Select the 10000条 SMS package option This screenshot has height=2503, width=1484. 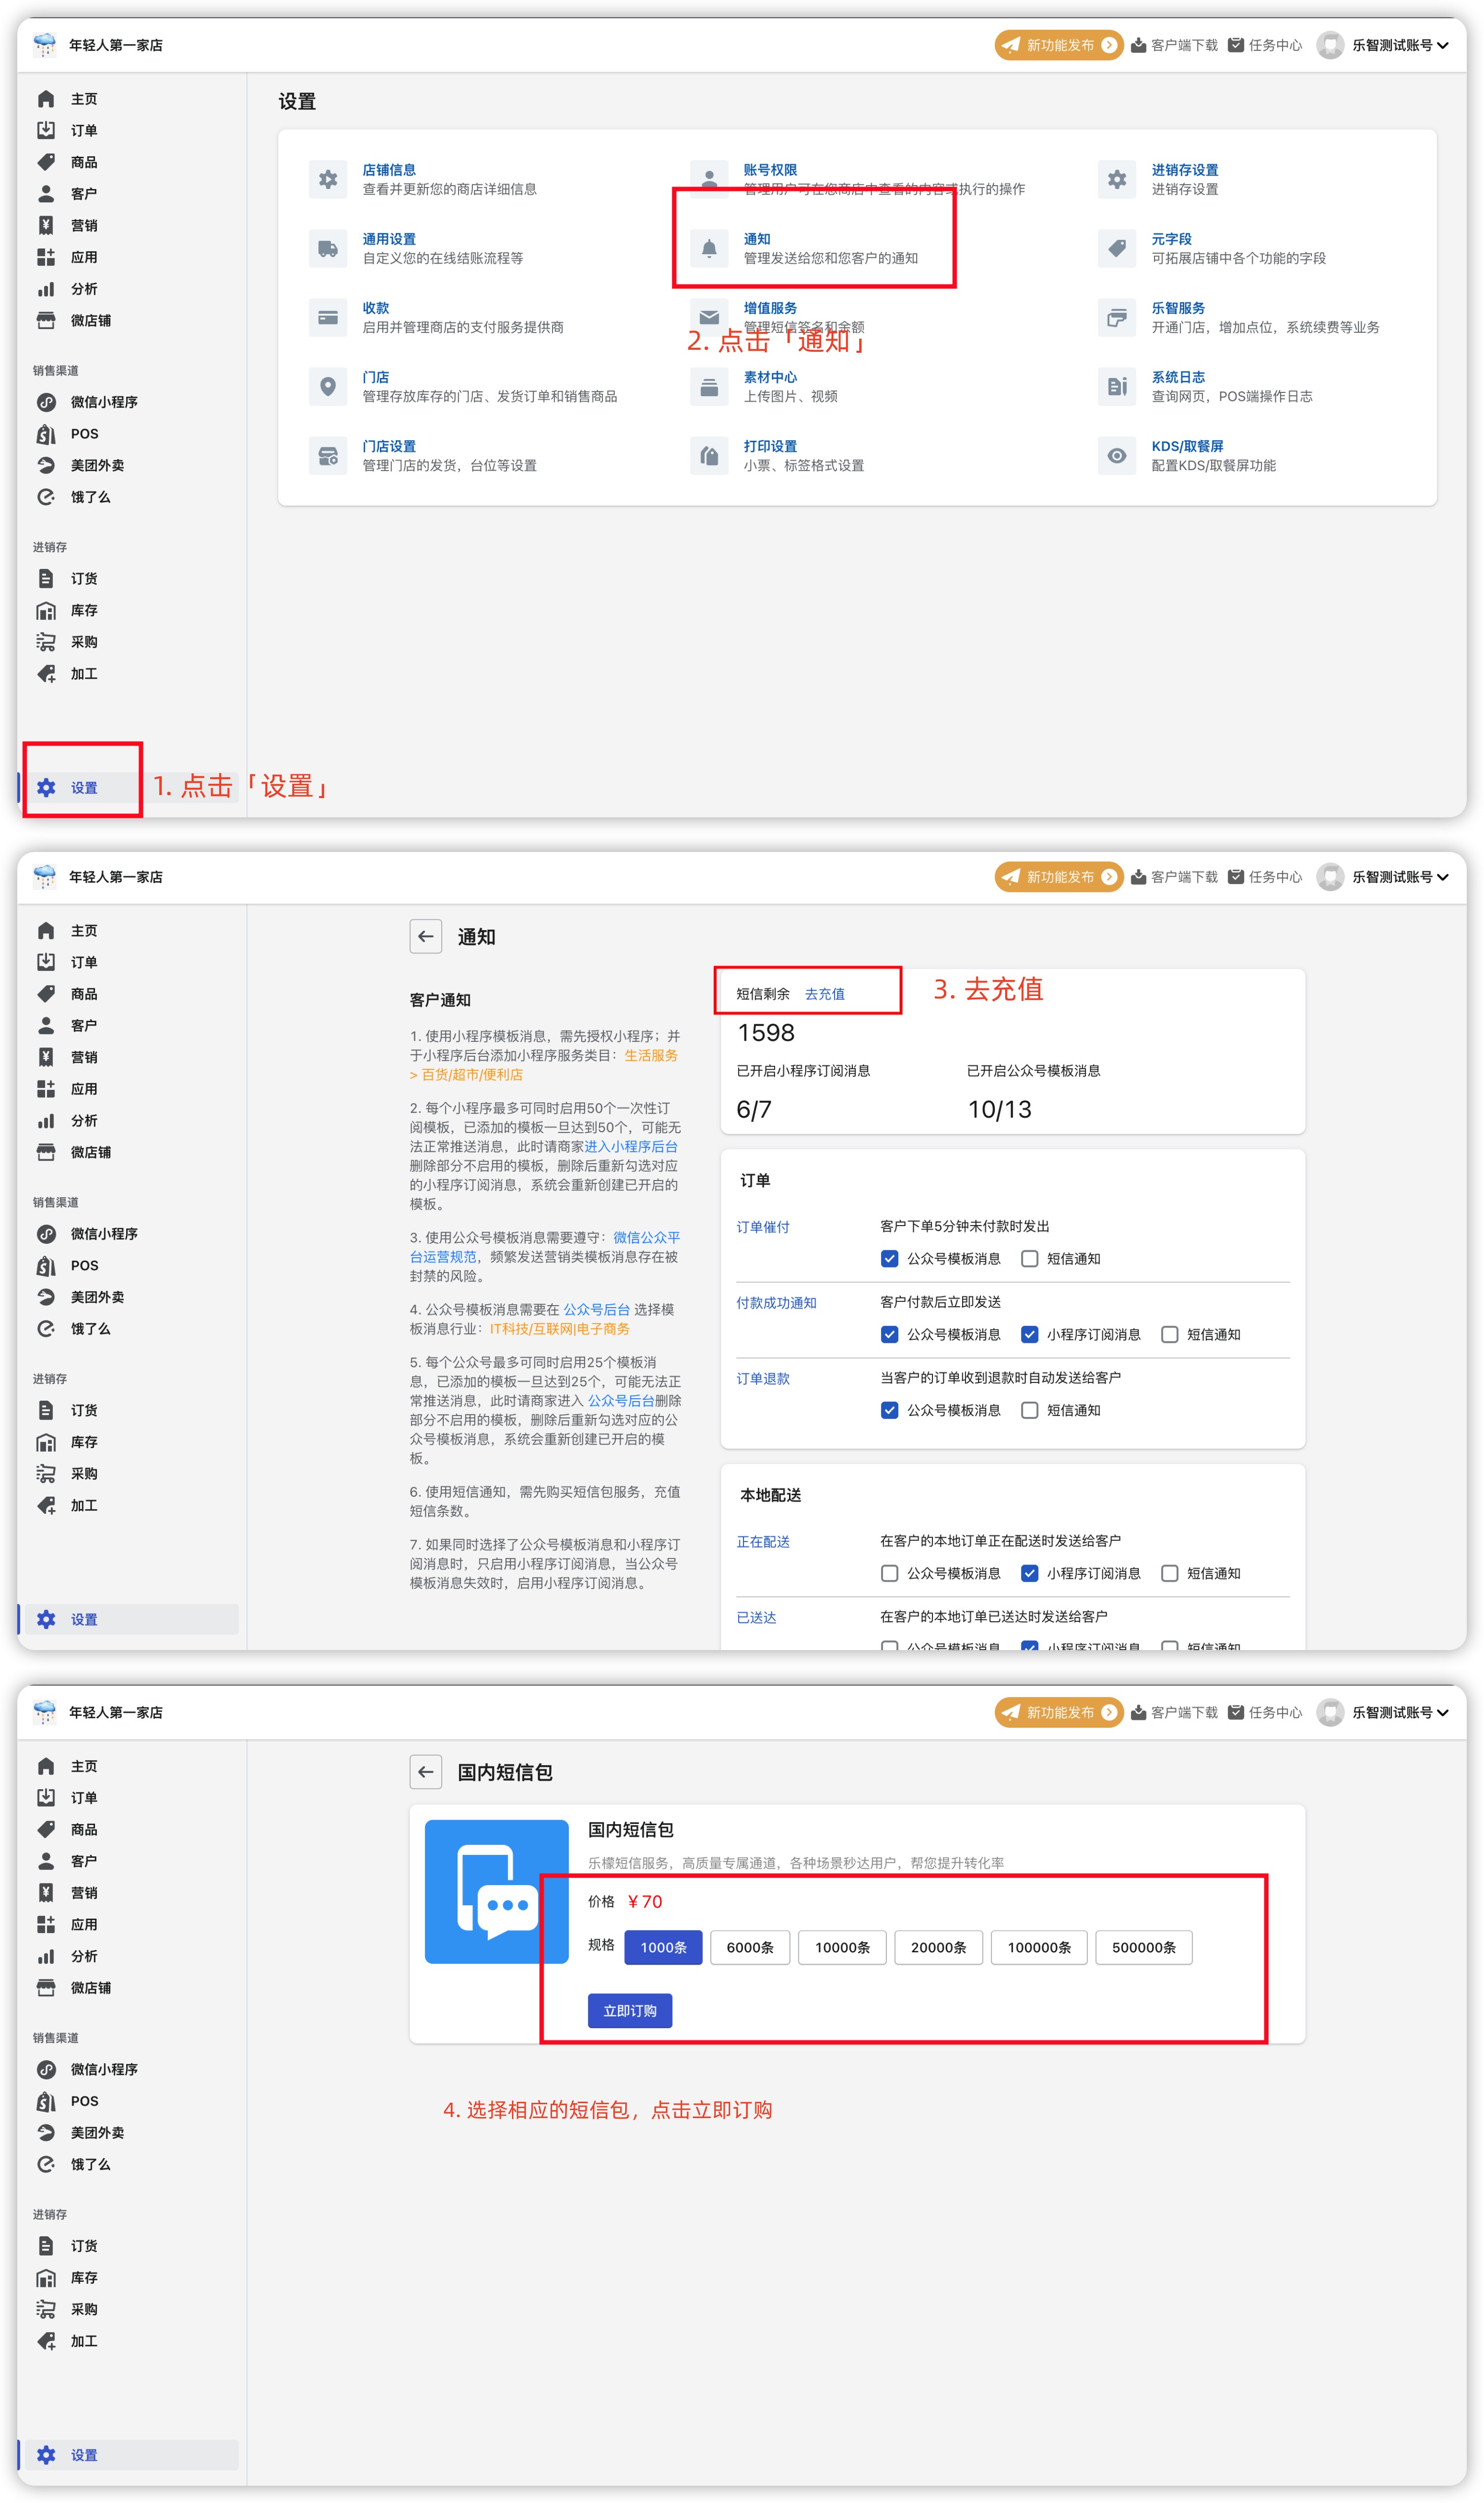tap(842, 1947)
